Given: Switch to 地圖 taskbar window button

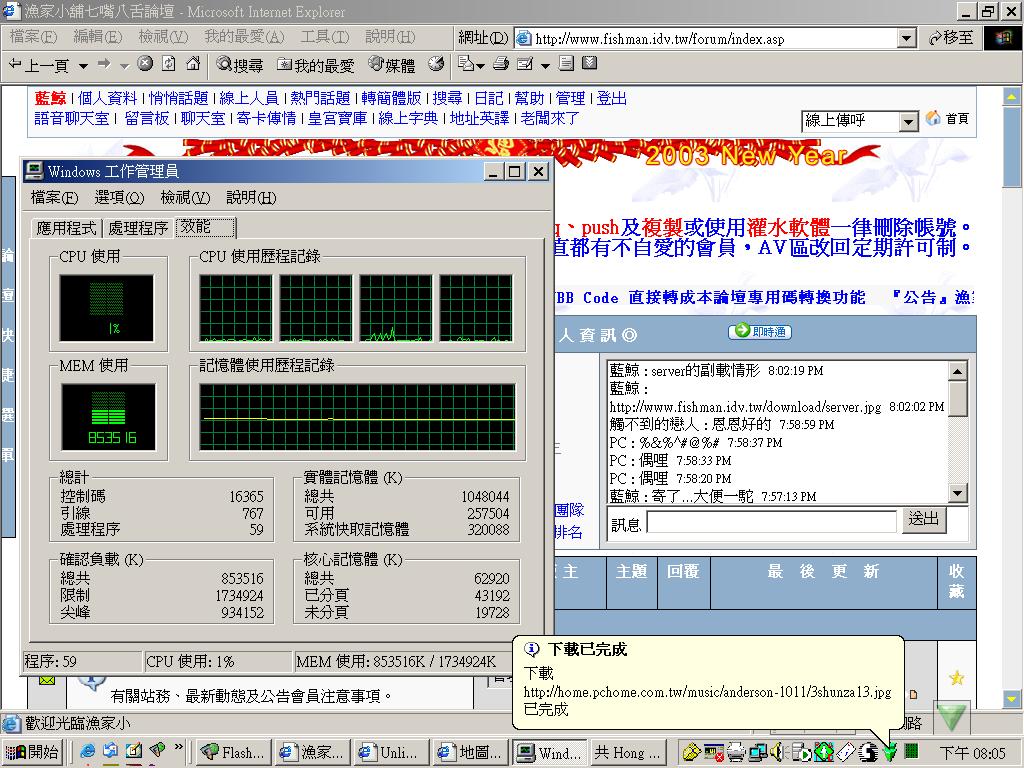Looking at the screenshot, I should pos(470,752).
